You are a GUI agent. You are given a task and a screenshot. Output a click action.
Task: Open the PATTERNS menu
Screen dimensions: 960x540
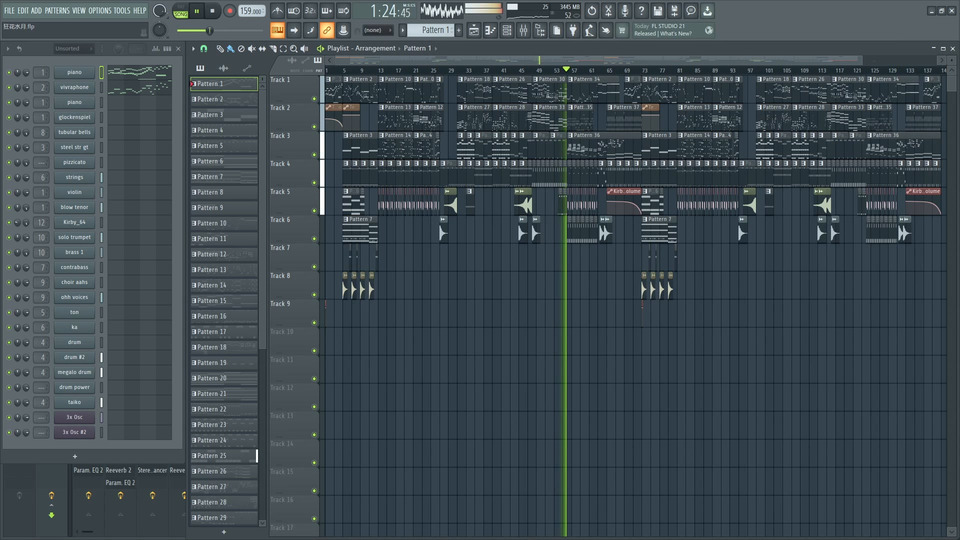[57, 11]
